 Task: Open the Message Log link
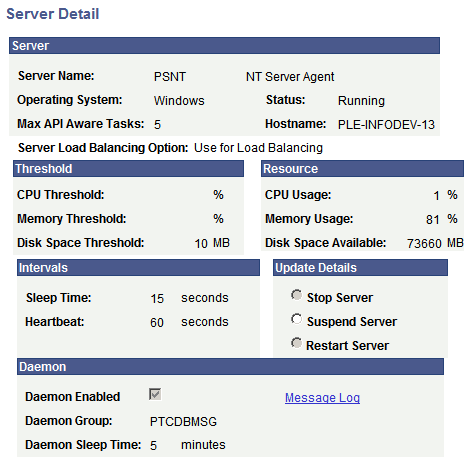[322, 398]
